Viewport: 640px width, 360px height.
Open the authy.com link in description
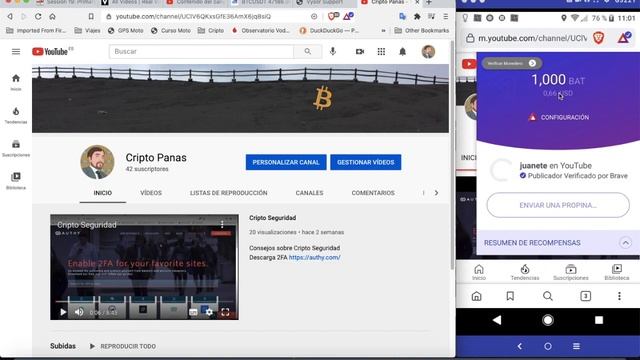(x=315, y=258)
